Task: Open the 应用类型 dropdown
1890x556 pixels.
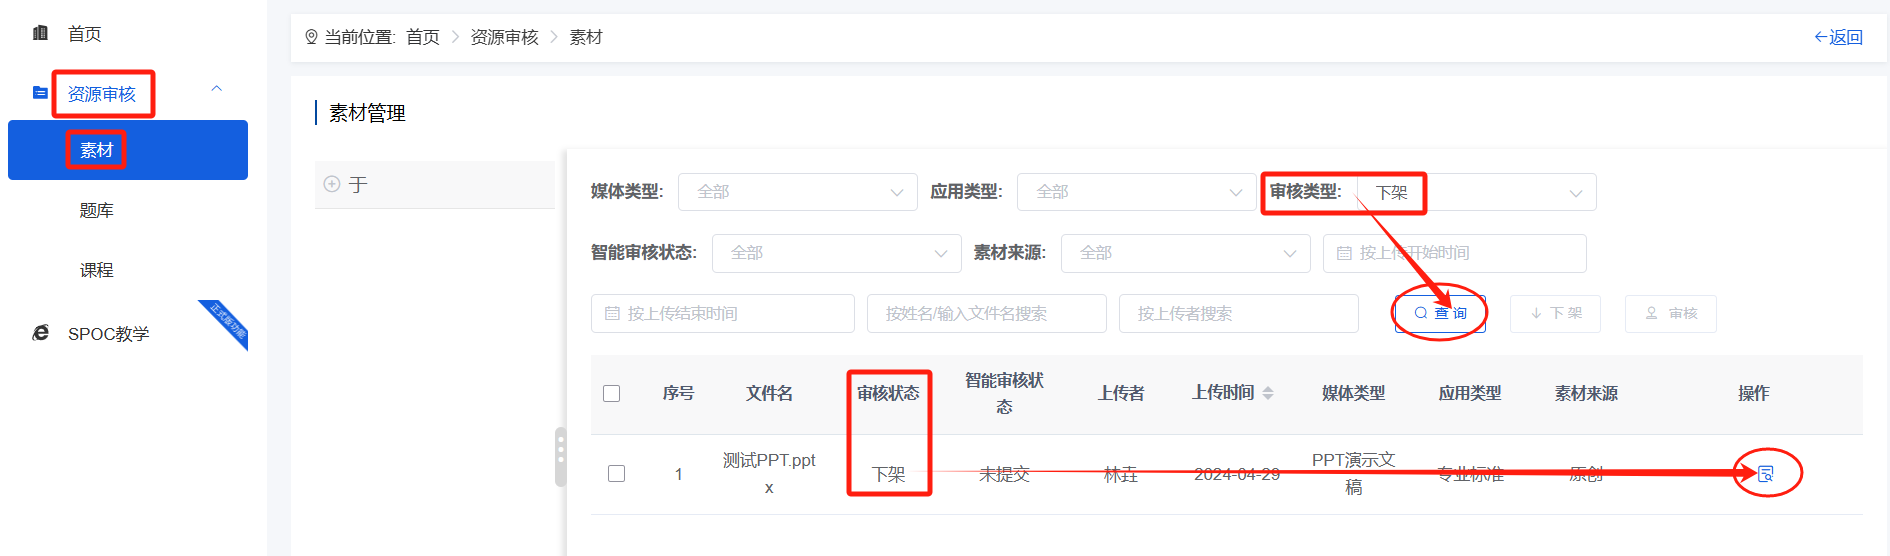Action: (x=1136, y=192)
